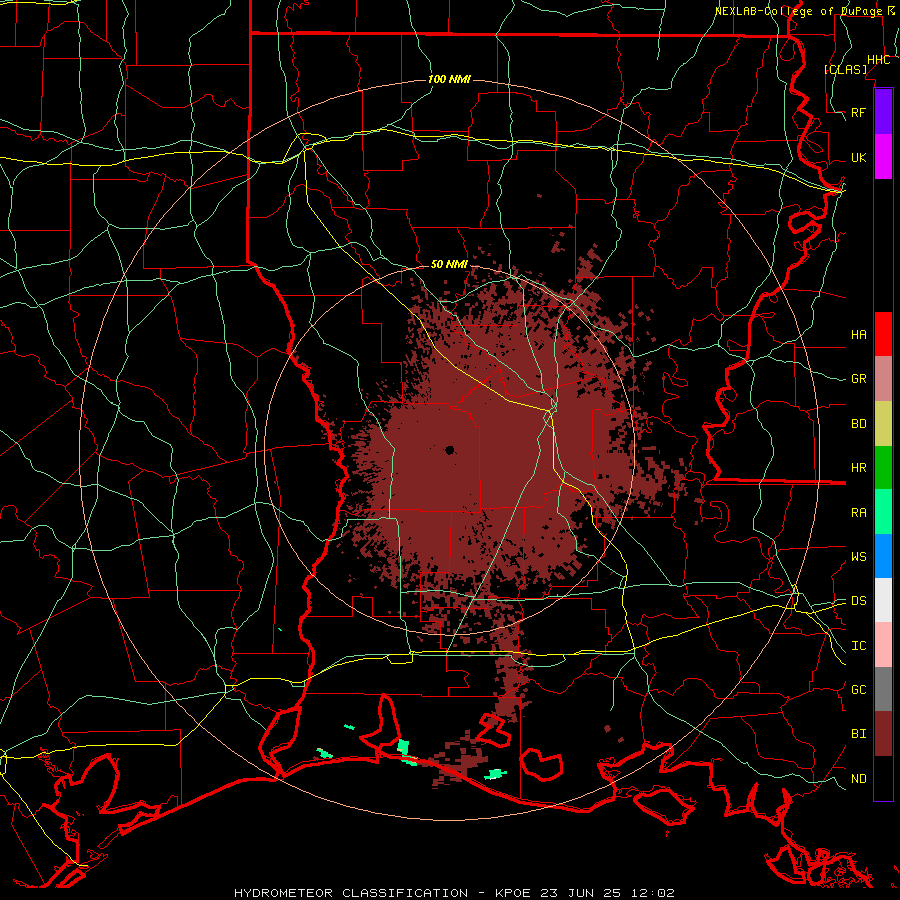Click the ND black legend swatch

[883, 778]
